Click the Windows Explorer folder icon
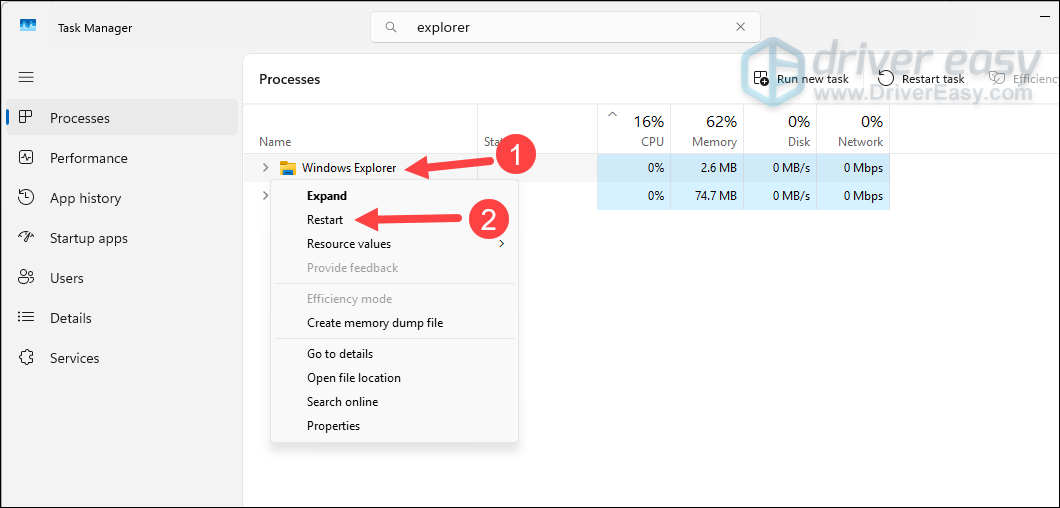Image resolution: width=1060 pixels, height=508 pixels. (288, 168)
